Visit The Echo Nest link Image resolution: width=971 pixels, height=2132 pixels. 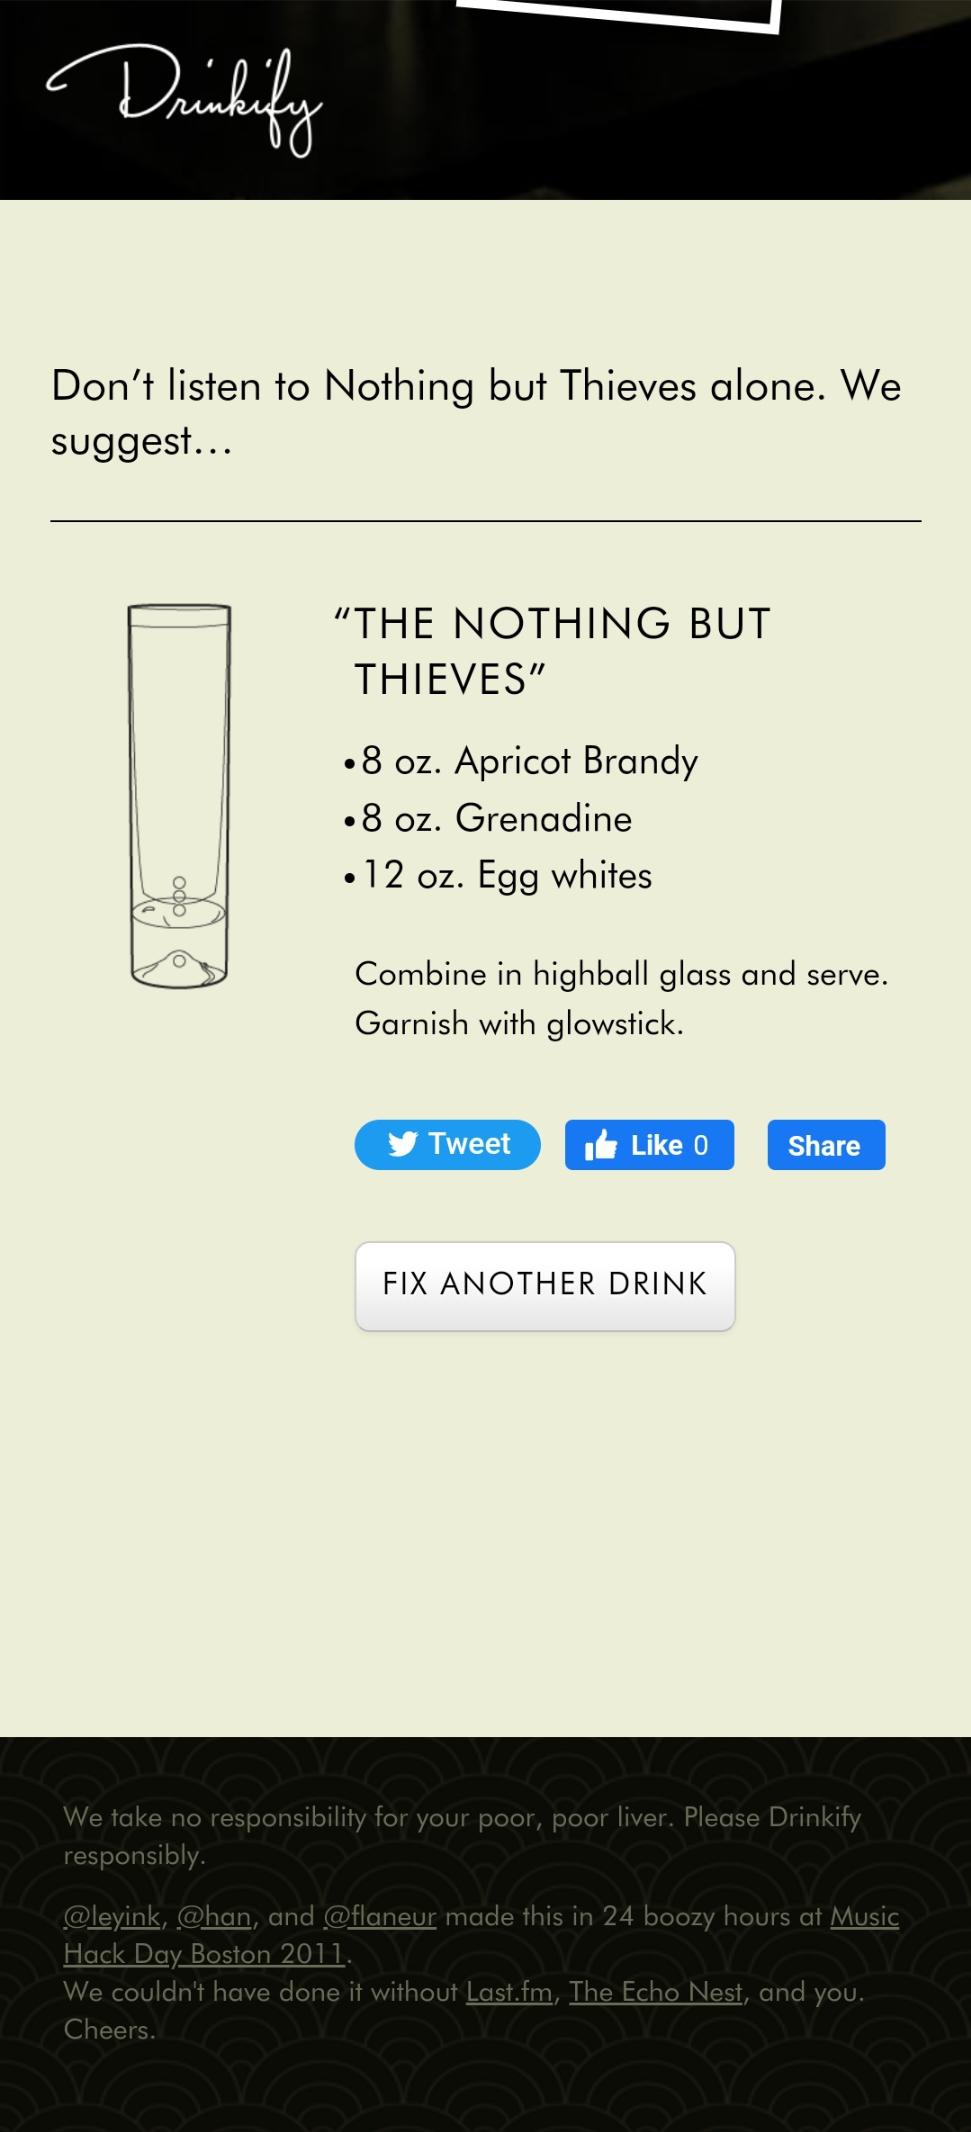pos(656,1992)
